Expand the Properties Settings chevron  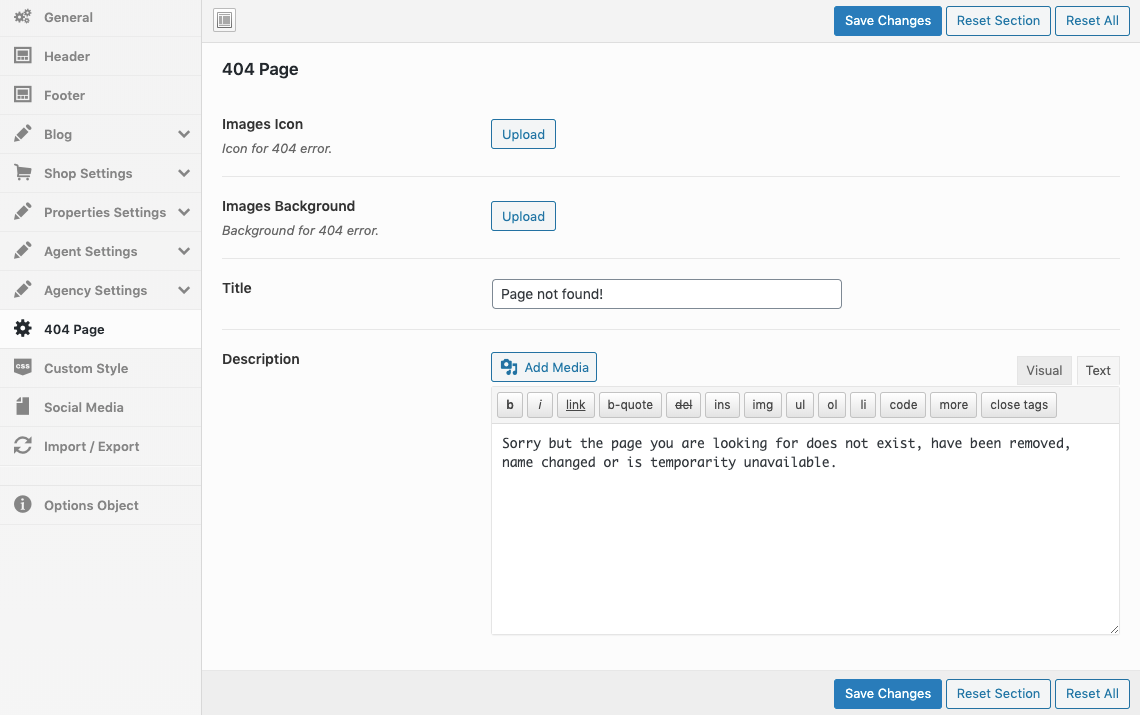(184, 212)
